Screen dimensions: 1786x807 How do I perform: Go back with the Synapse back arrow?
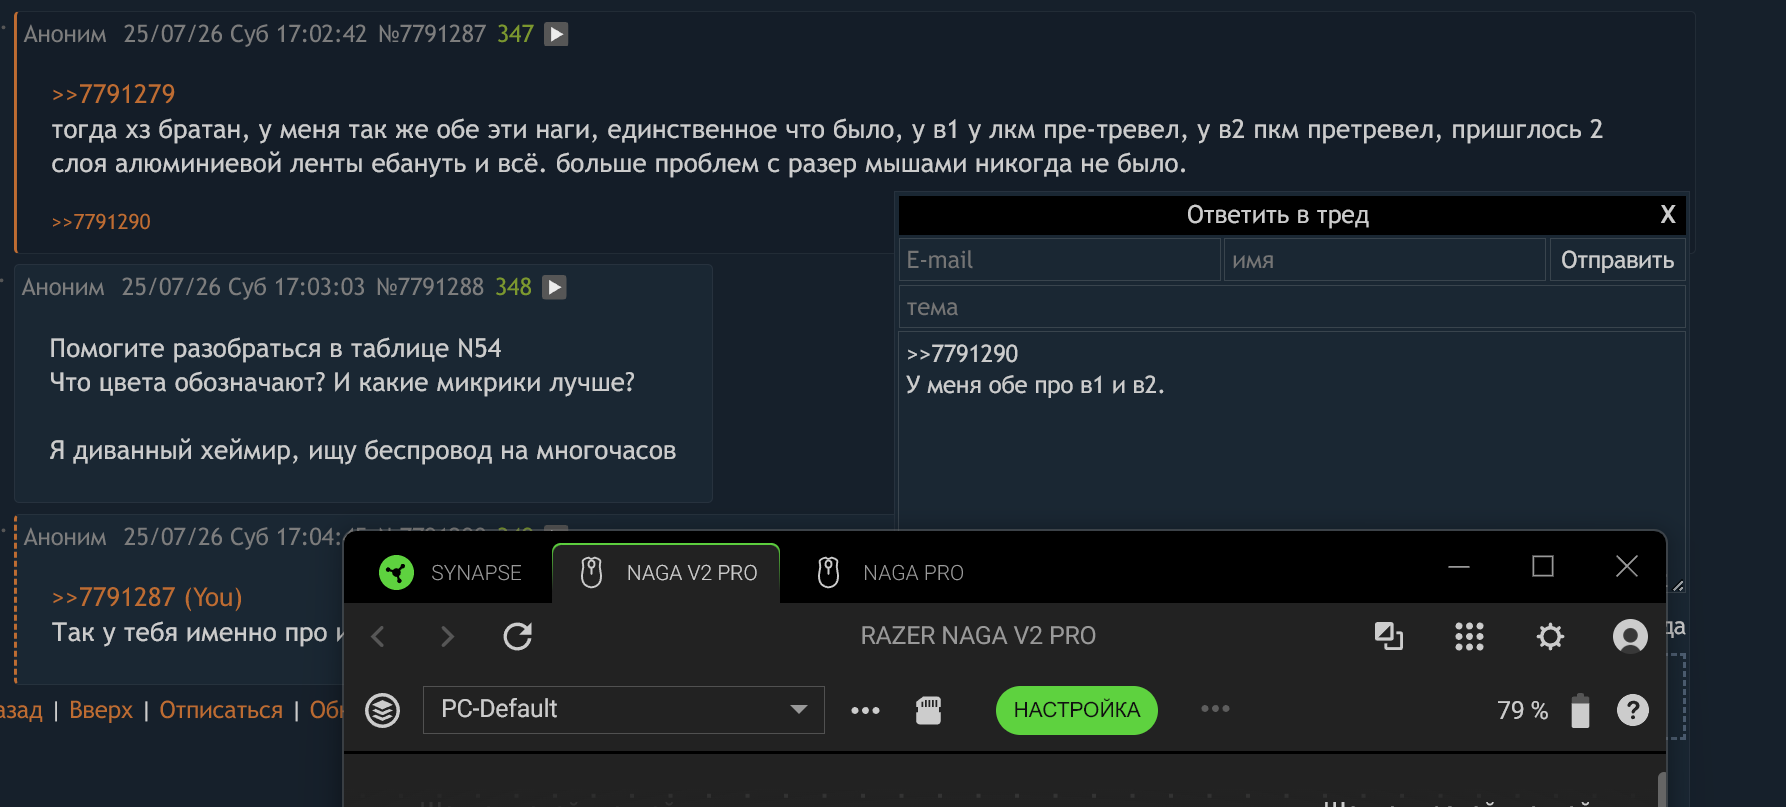point(378,636)
